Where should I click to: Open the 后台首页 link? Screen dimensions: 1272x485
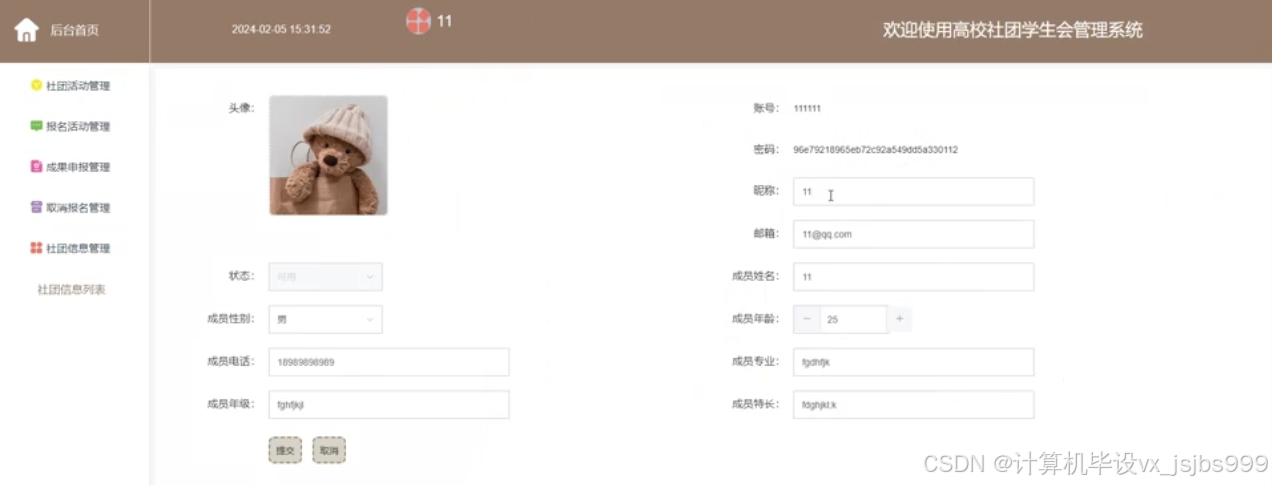pyautogui.click(x=75, y=30)
